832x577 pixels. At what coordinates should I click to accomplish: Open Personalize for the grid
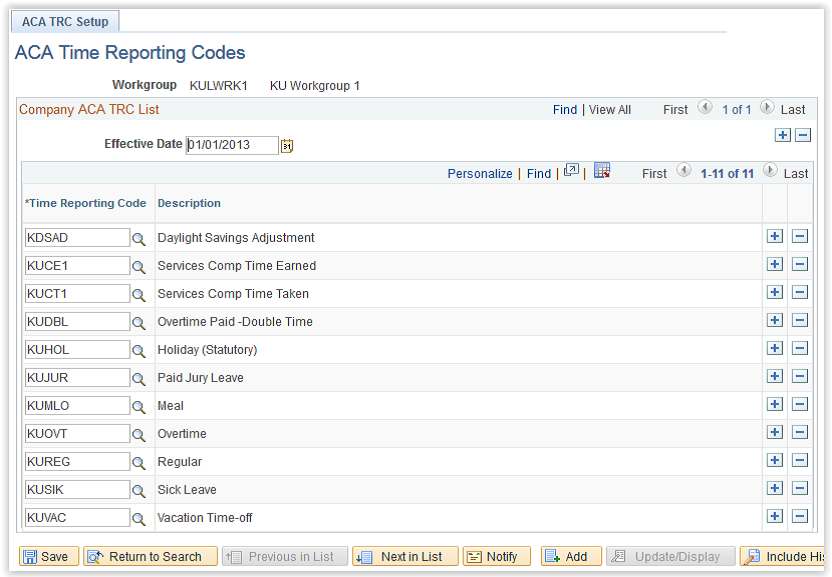click(x=479, y=172)
